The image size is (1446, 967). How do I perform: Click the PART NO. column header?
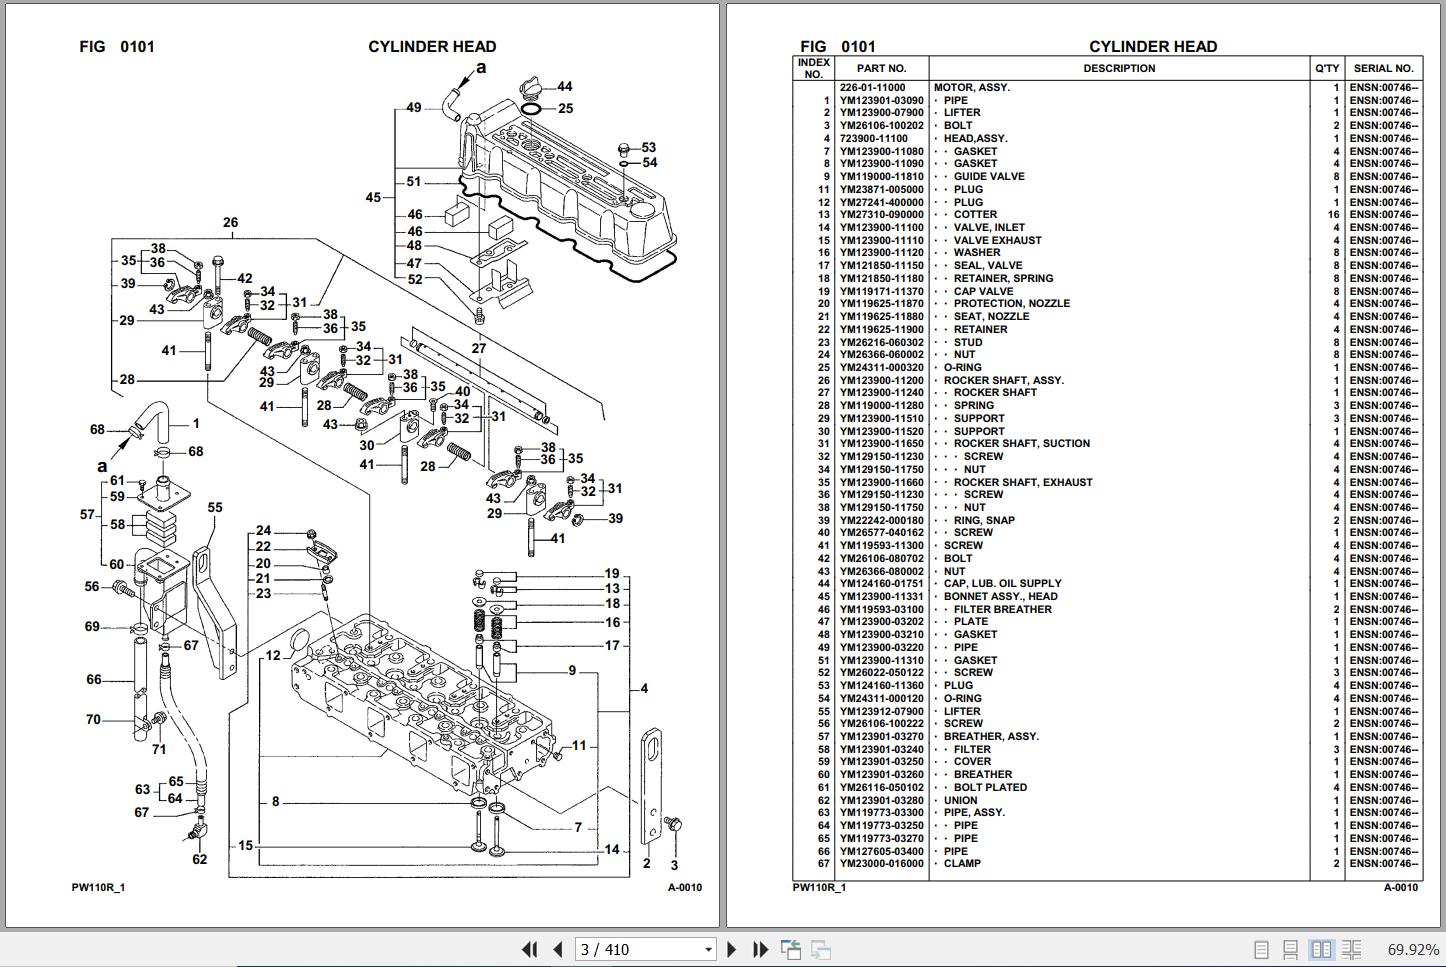[881, 68]
